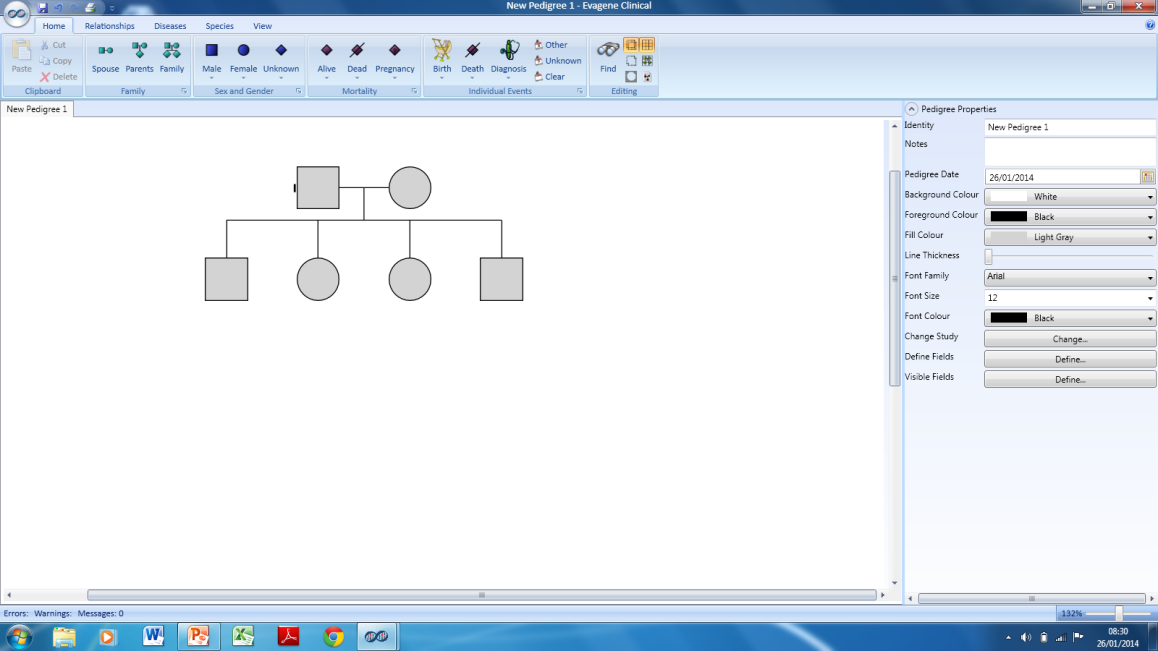Open the Background Colour dropdown
Viewport: 1158px width, 651px height.
click(x=1148, y=196)
